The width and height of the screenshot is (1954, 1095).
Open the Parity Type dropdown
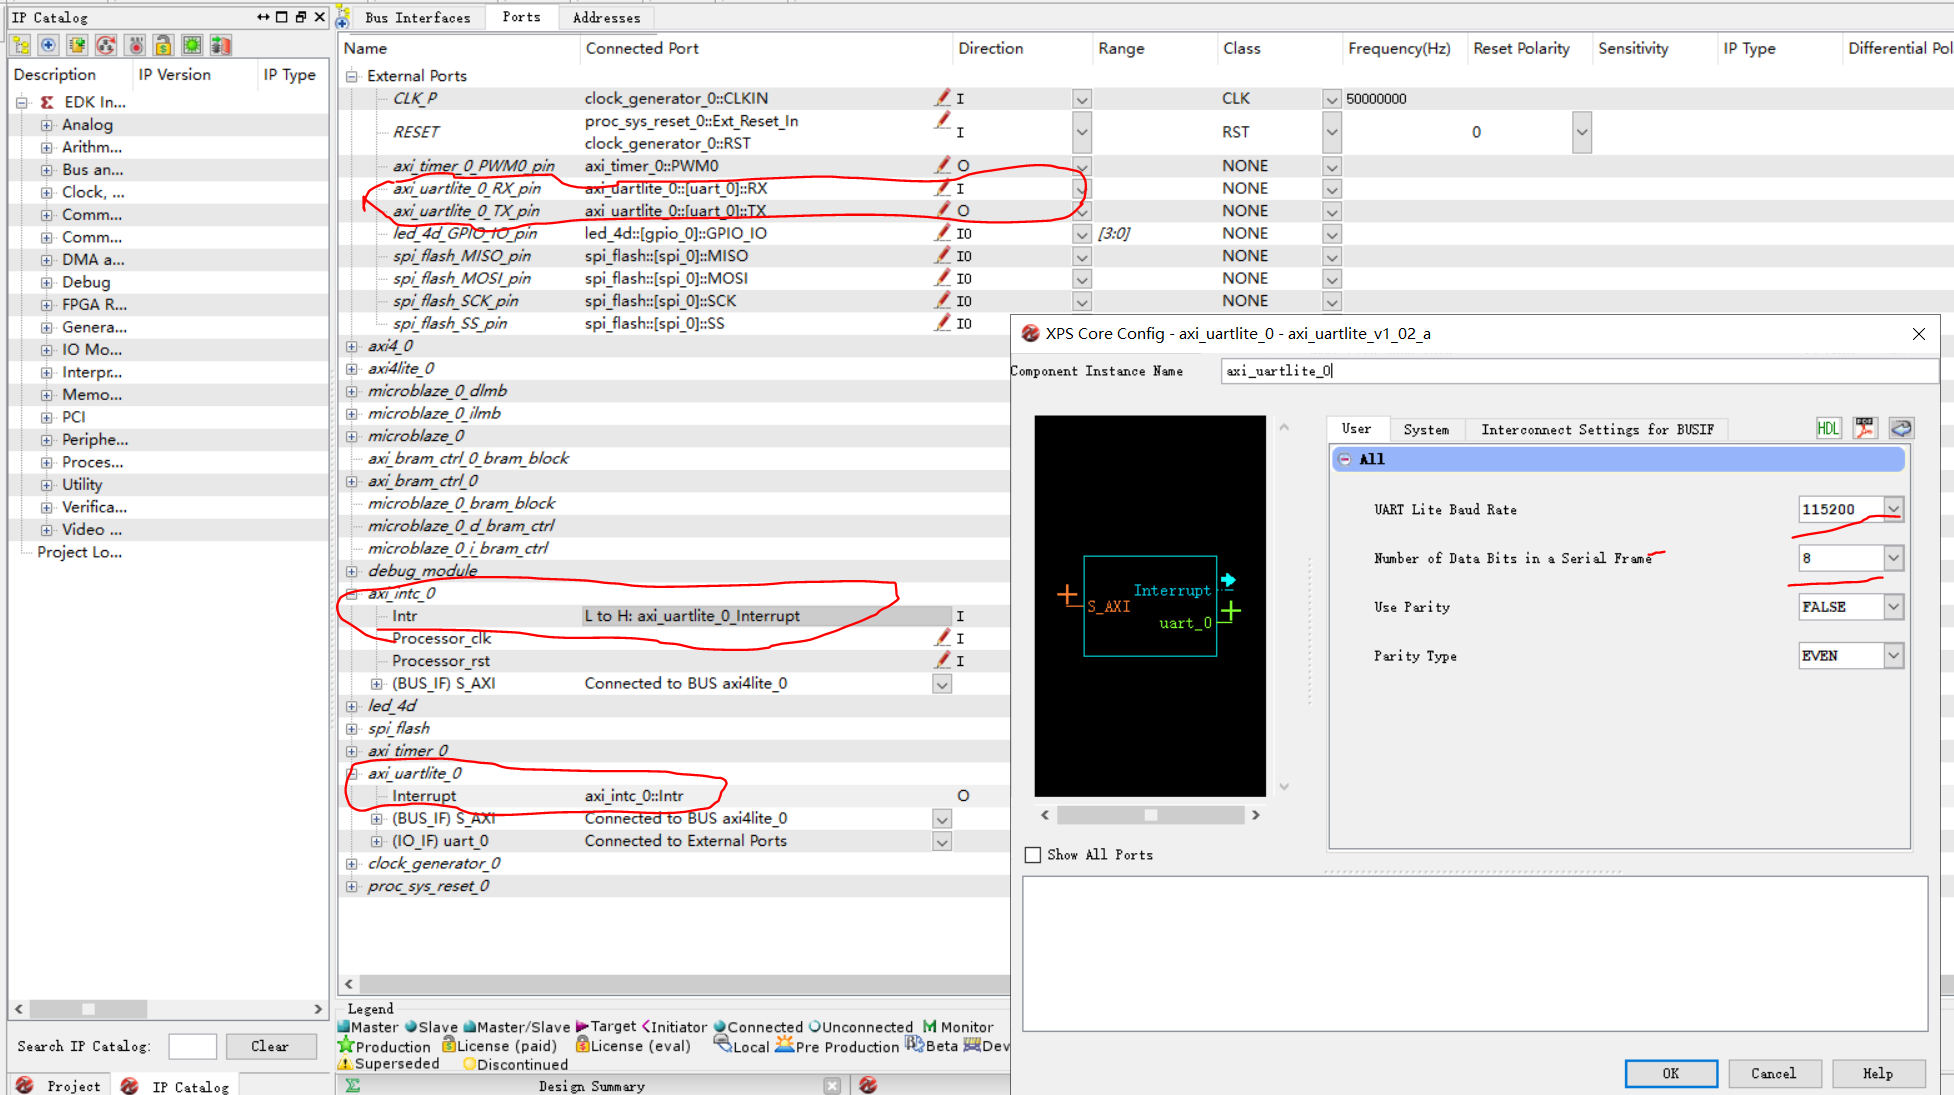click(x=1893, y=656)
